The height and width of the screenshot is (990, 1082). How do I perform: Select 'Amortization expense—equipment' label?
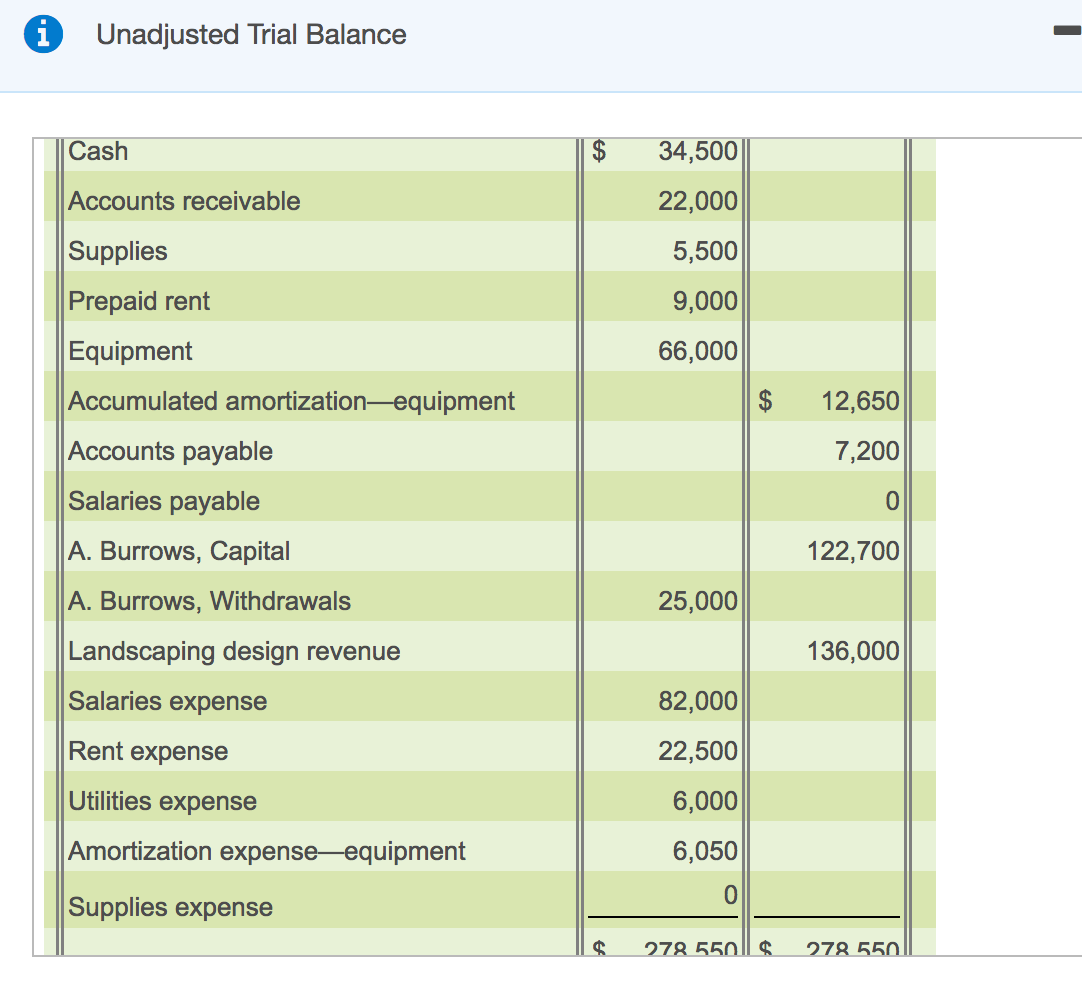pos(267,851)
